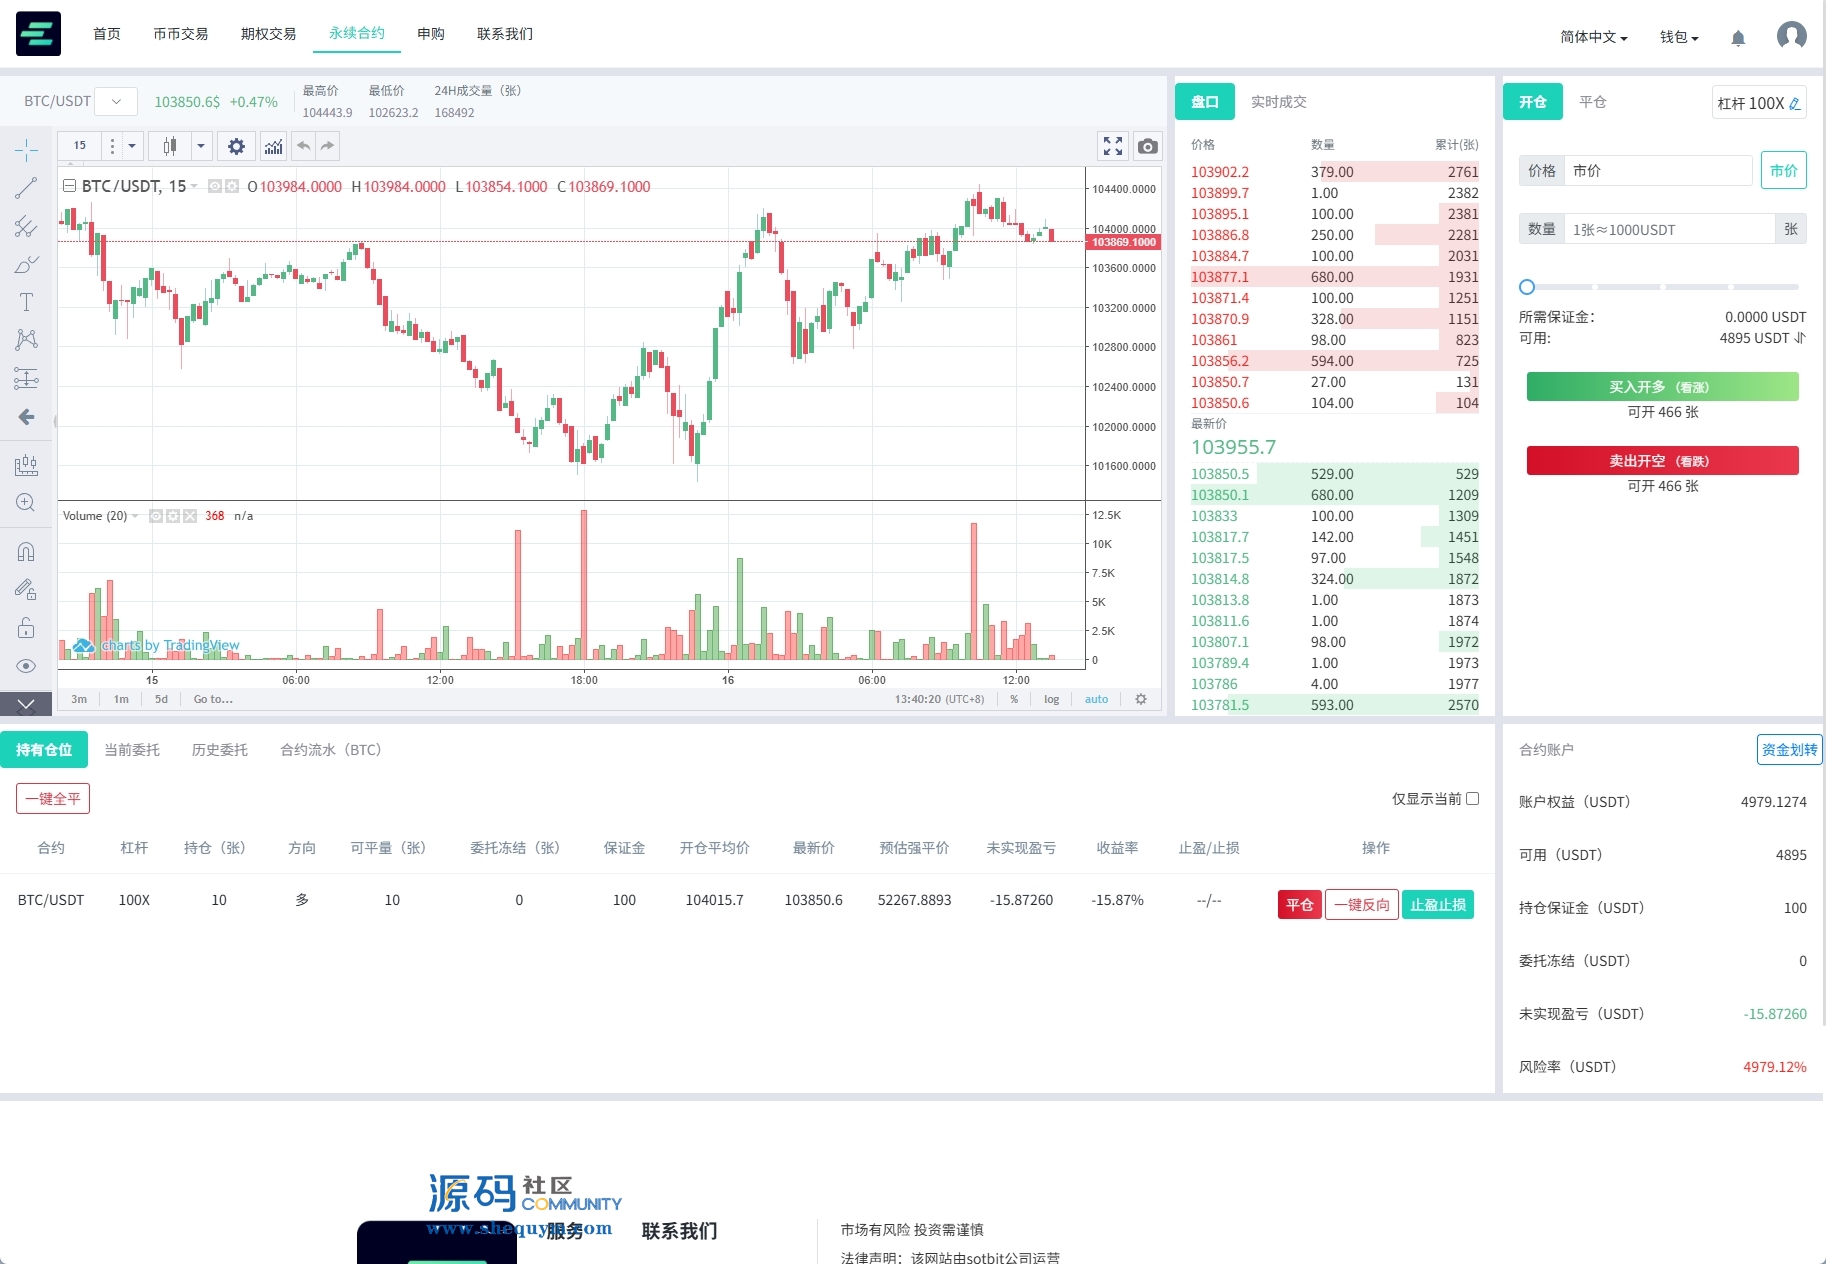Screen dimensions: 1826x1264
Task: Select the text annotation tool
Action: click(x=26, y=302)
